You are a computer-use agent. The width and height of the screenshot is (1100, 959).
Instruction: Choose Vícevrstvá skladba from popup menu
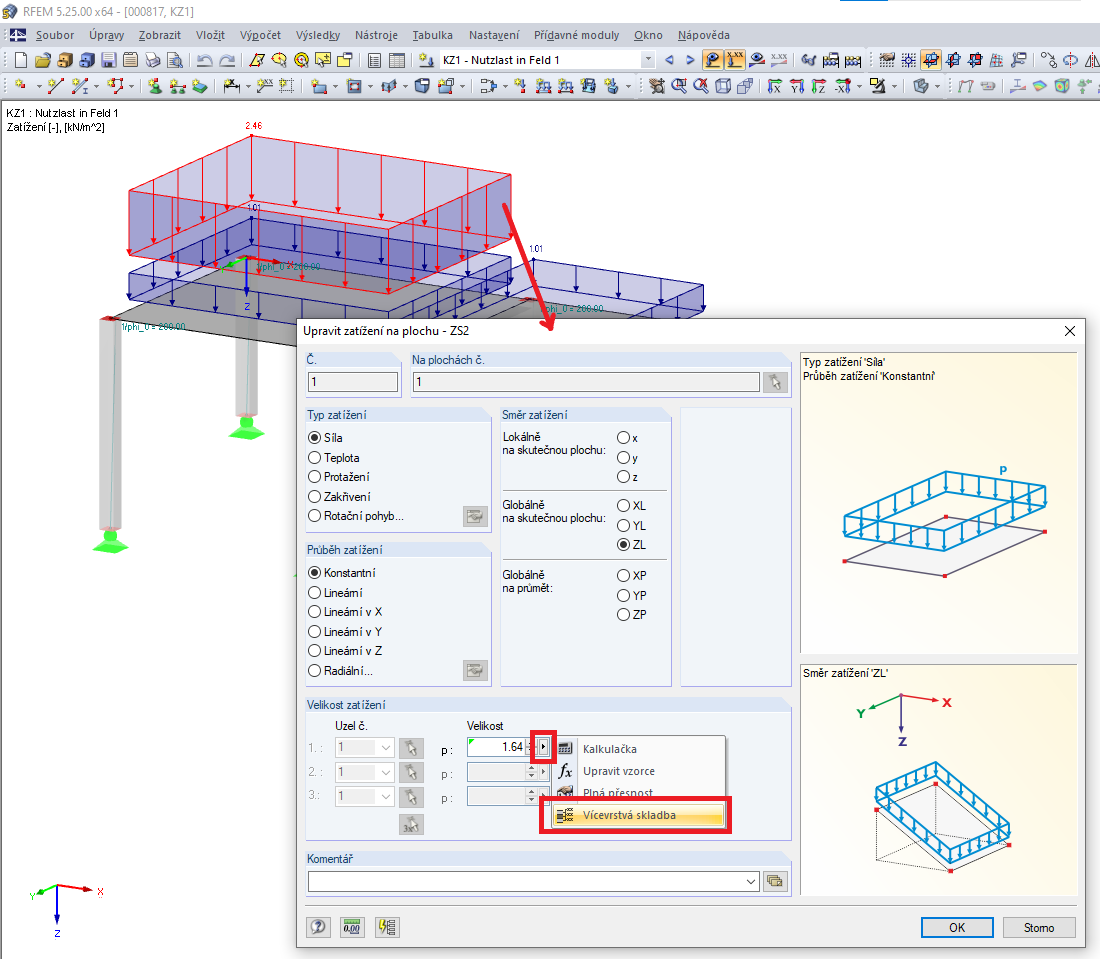(638, 815)
